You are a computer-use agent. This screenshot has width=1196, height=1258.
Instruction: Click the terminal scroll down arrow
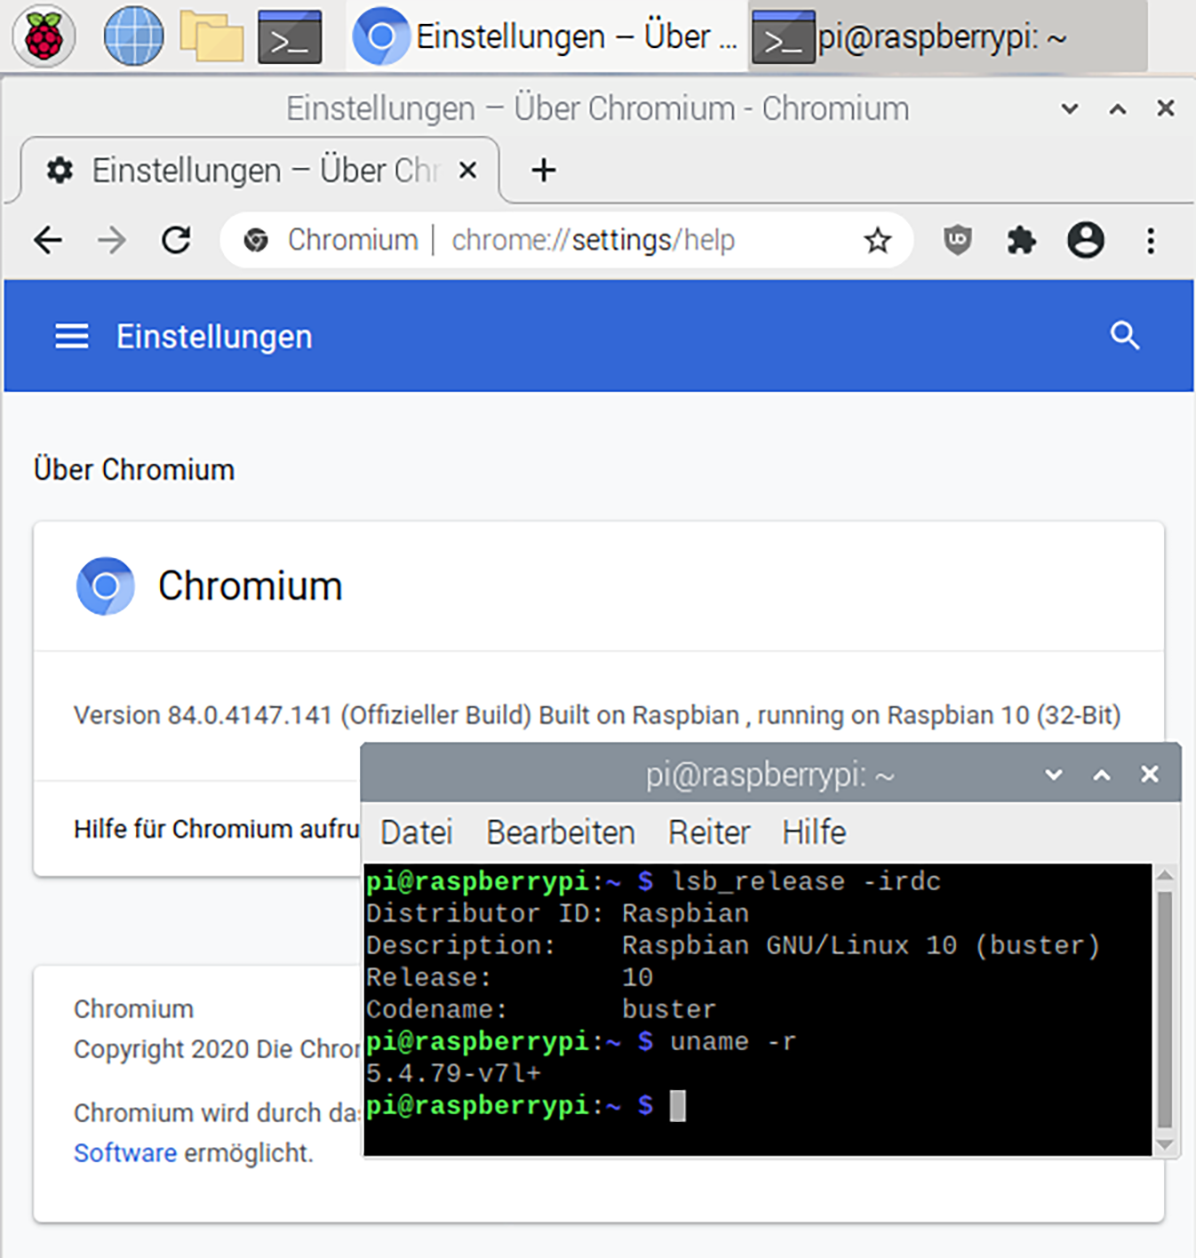coord(1165,1144)
